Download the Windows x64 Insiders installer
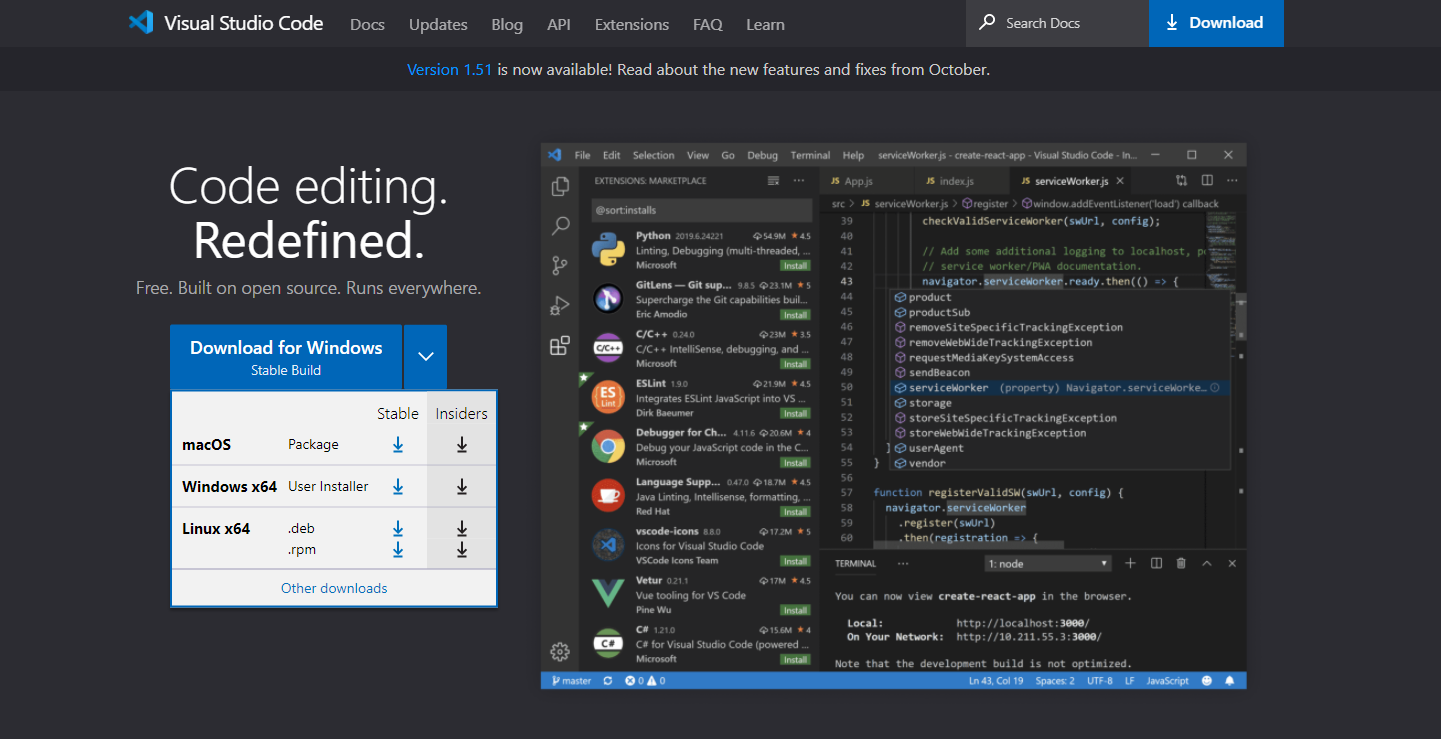Viewport: 1441px width, 739px height. click(462, 487)
